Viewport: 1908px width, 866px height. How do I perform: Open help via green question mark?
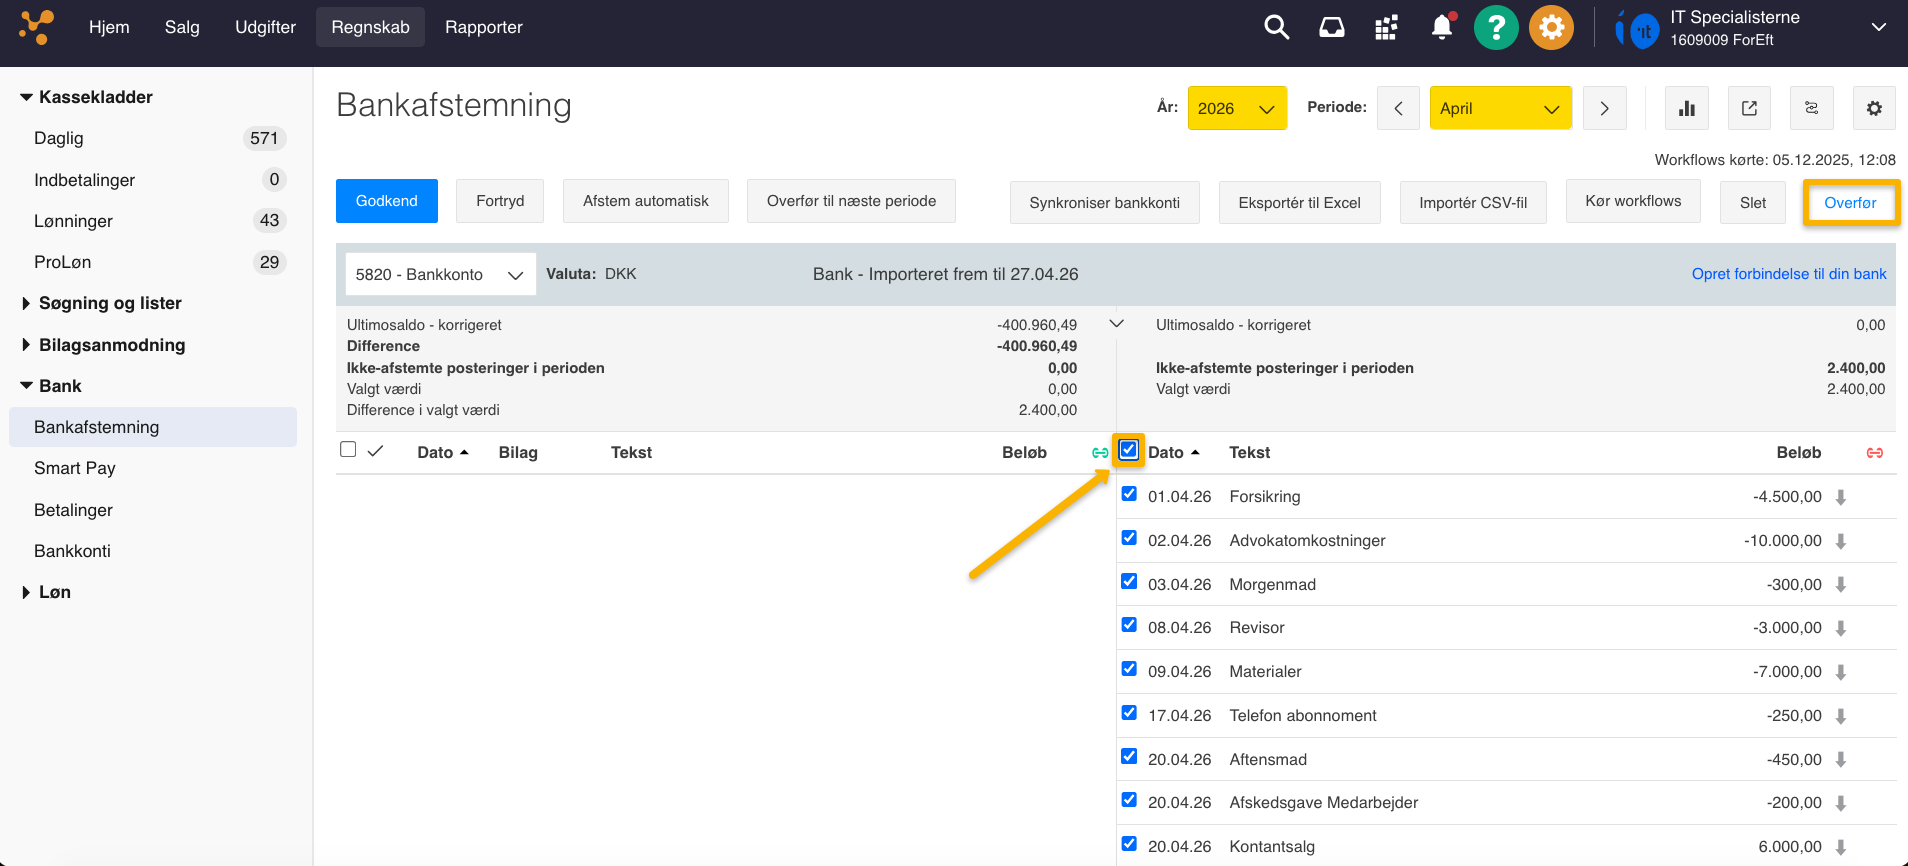tap(1496, 28)
